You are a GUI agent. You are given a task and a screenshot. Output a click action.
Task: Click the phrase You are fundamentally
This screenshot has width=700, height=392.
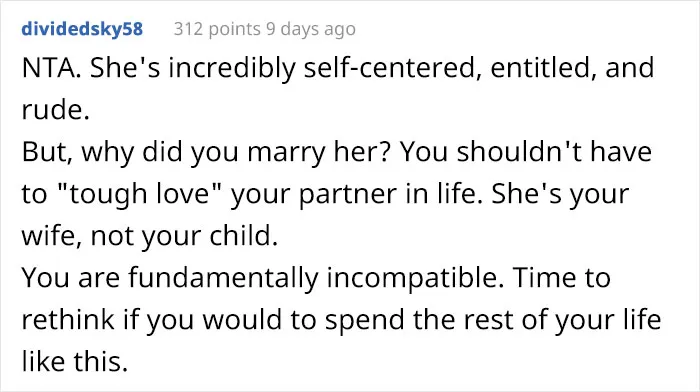tap(170, 278)
